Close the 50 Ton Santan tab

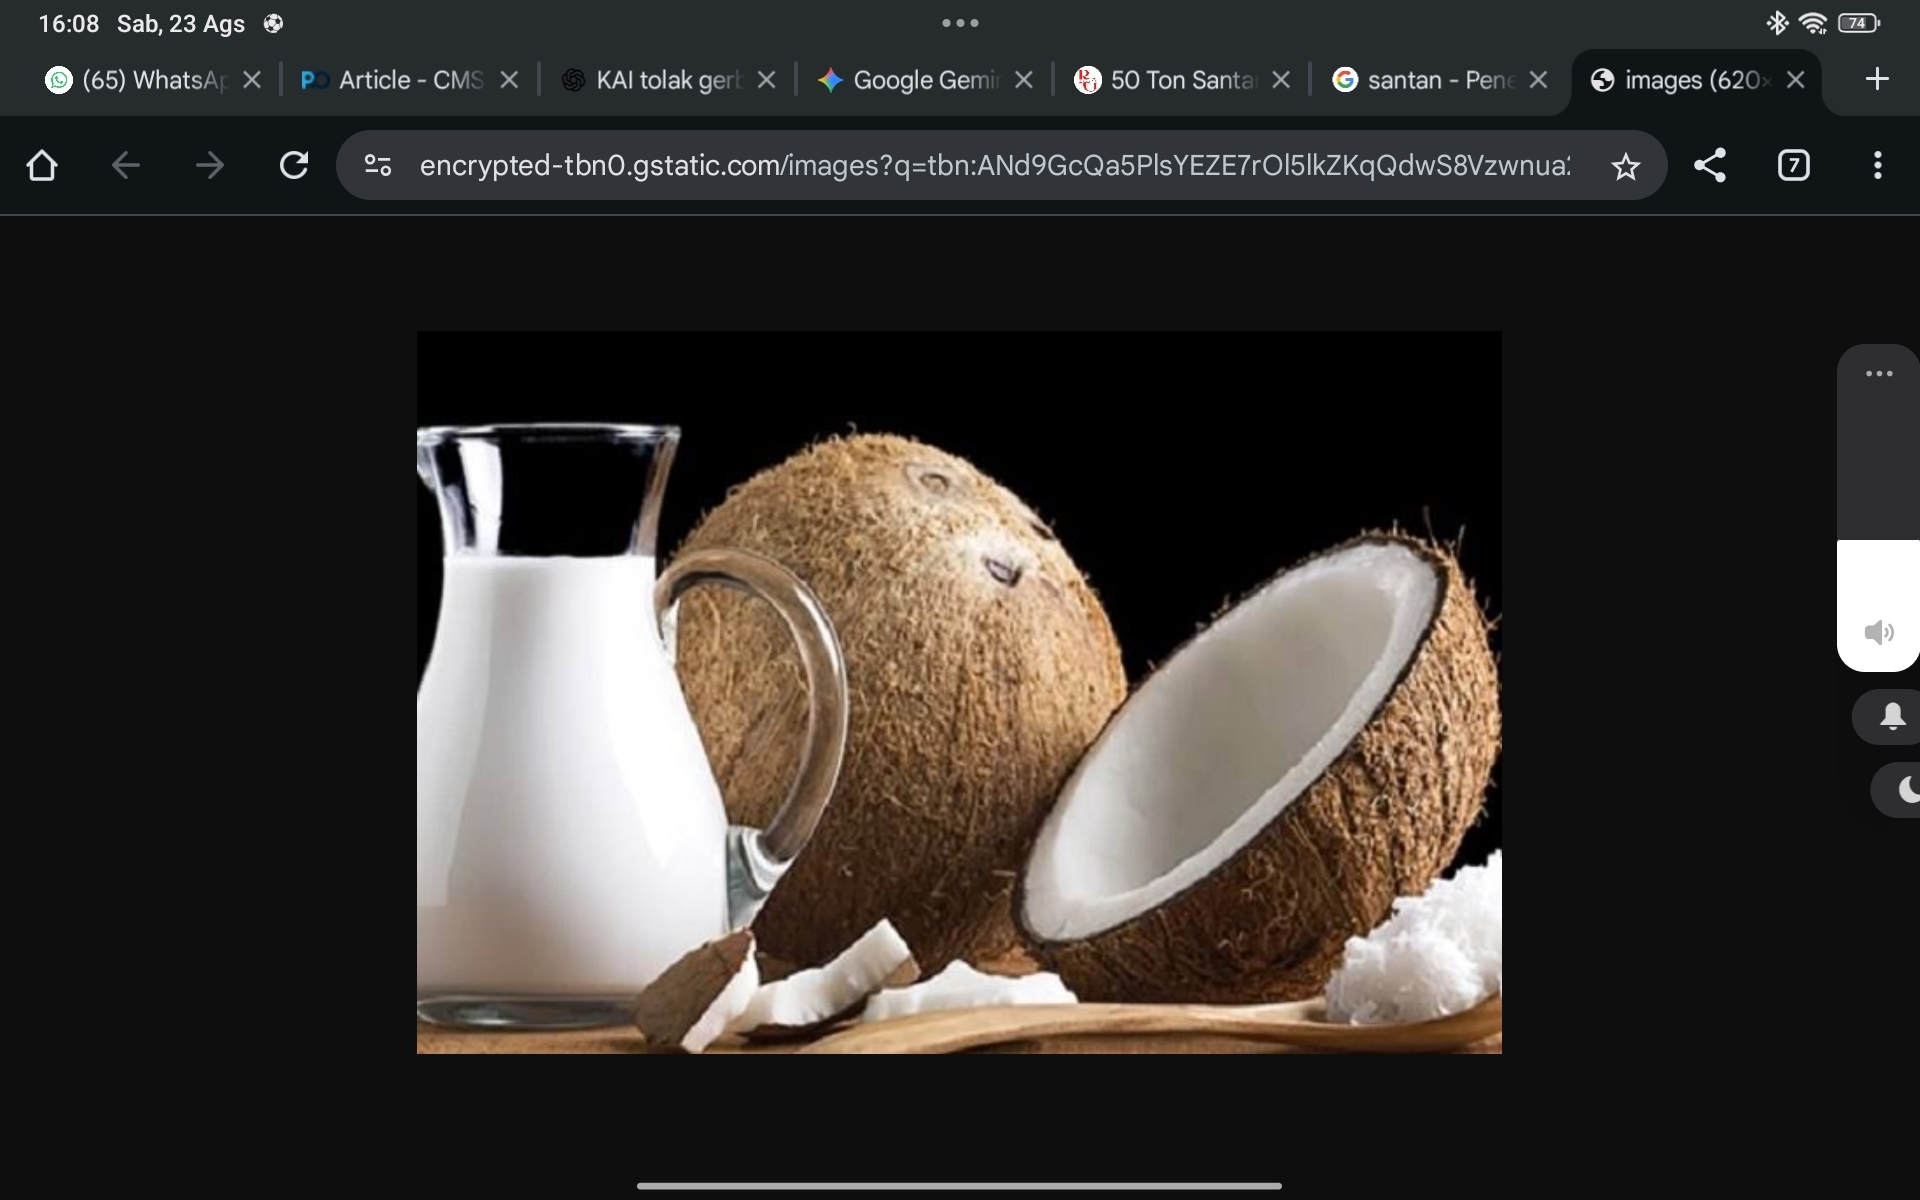point(1281,80)
